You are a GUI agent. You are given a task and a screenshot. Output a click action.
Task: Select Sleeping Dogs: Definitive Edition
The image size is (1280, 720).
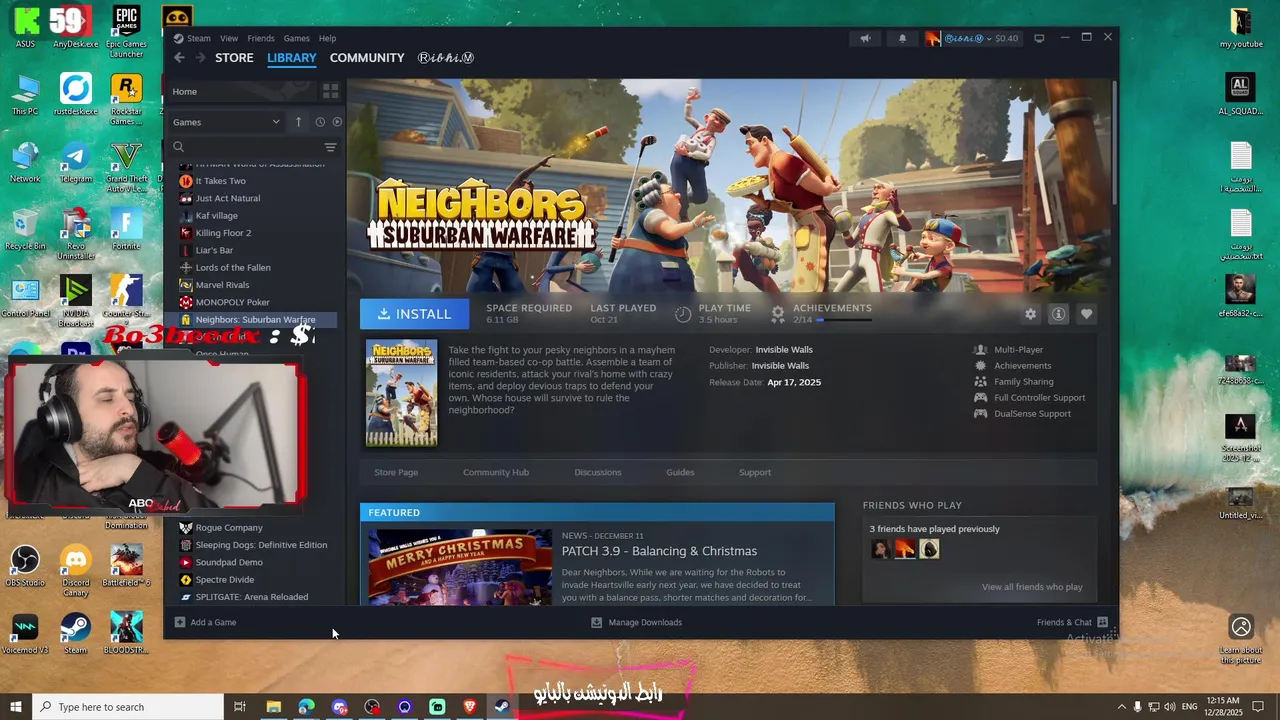(261, 545)
